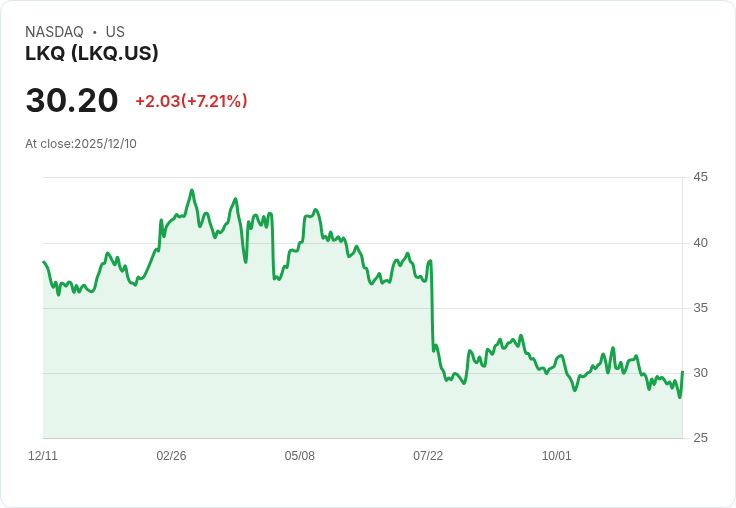Click the +2.03(+7.21%) price change

(x=191, y=101)
